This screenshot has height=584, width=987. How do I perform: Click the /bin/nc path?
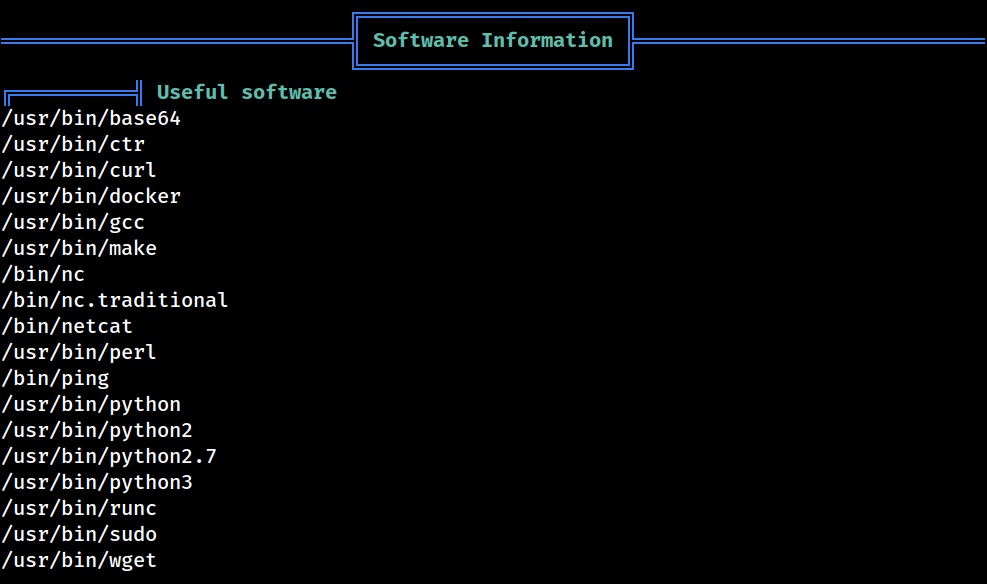[43, 274]
